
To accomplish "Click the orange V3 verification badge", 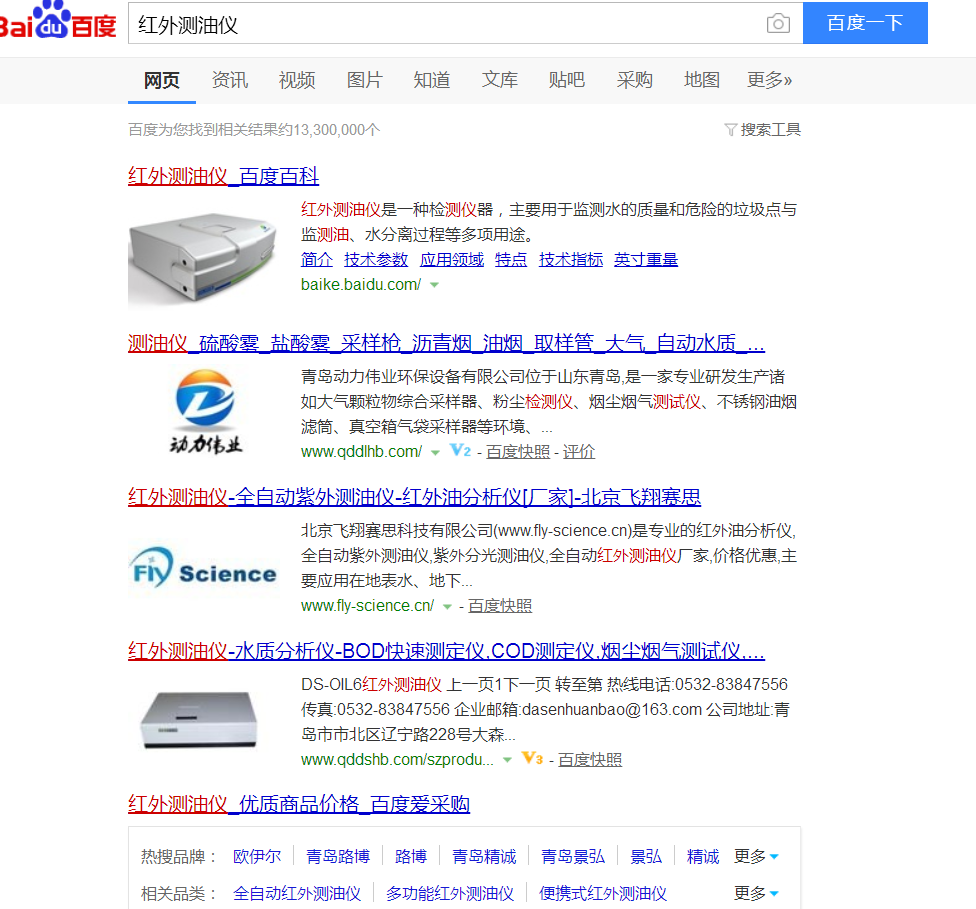I will (532, 758).
